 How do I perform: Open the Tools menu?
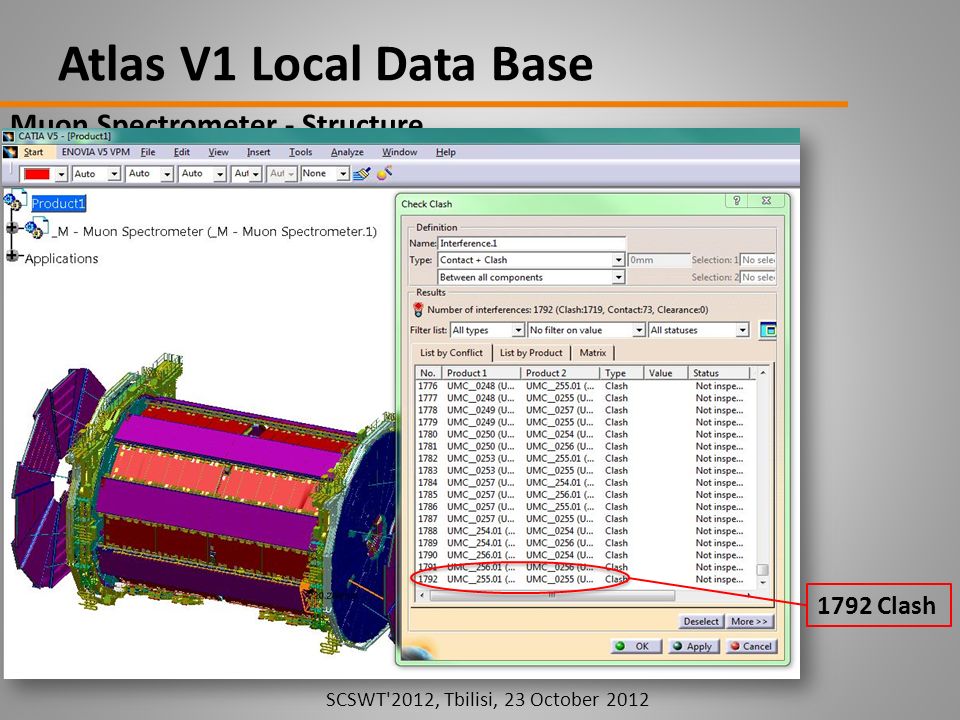click(301, 152)
